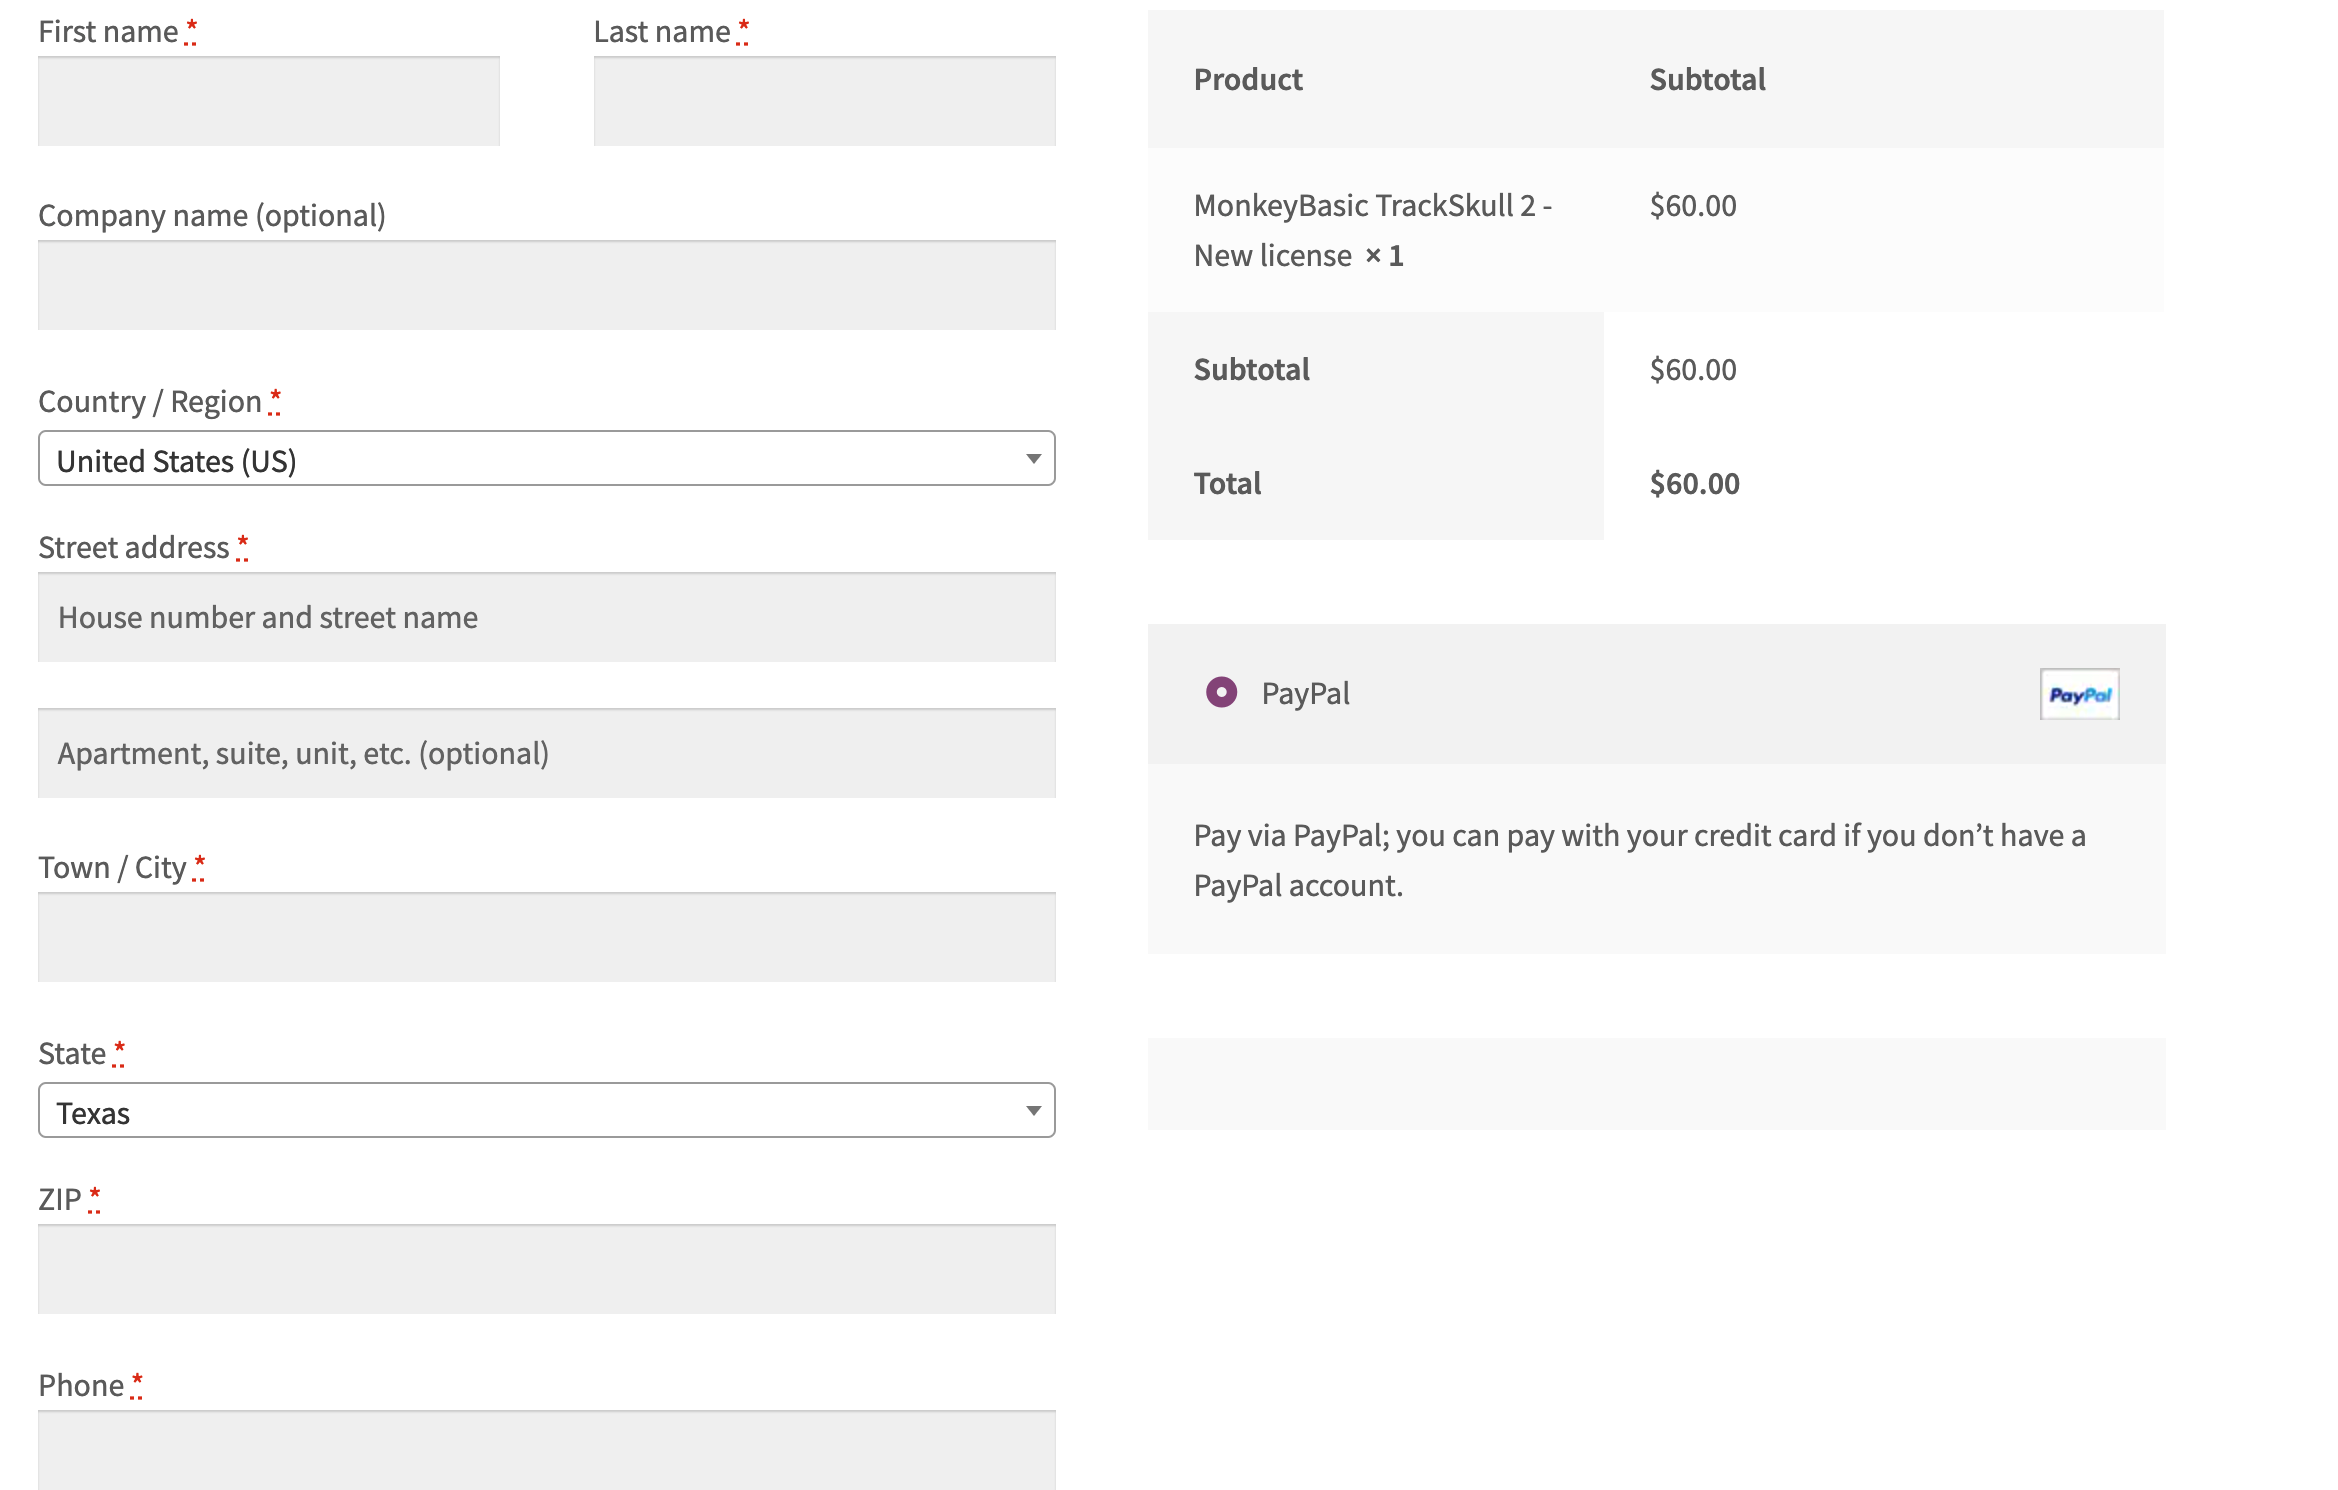Expand United States US country selector

[x=545, y=459]
